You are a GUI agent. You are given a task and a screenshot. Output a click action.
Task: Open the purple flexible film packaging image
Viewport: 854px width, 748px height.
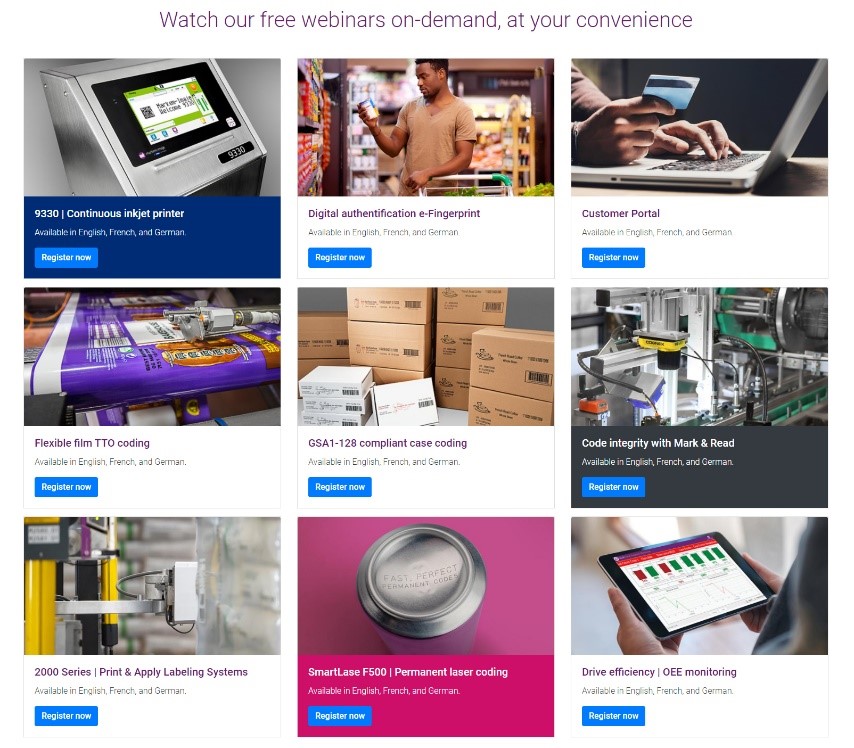pos(152,357)
